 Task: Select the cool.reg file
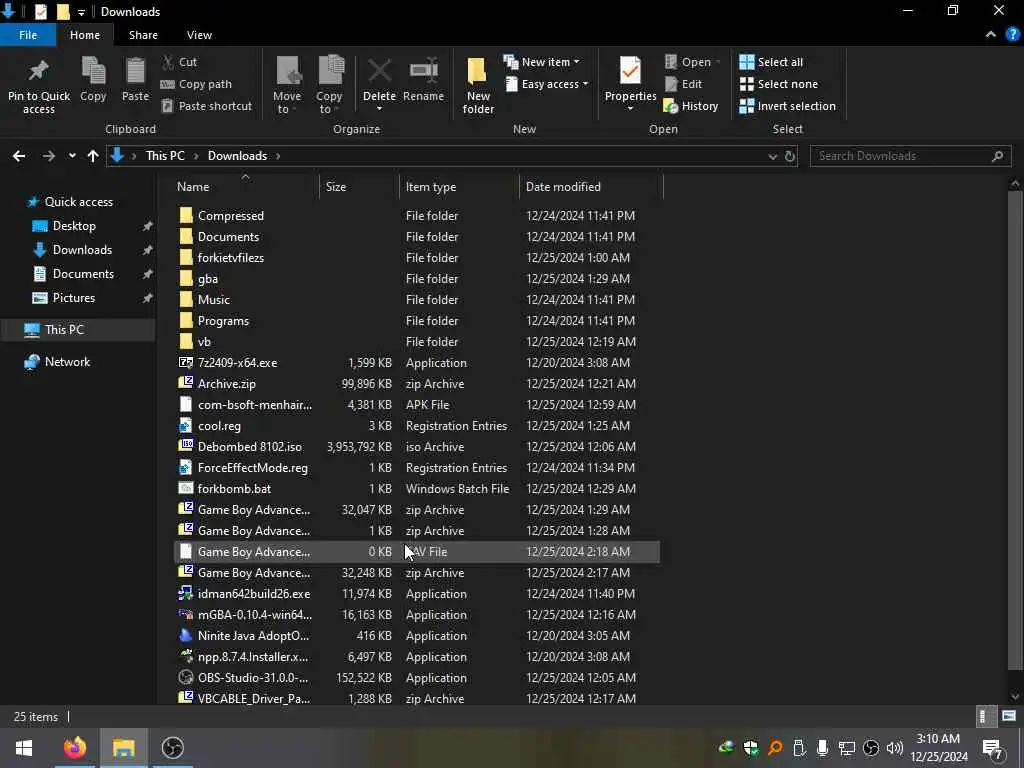tap(417, 426)
